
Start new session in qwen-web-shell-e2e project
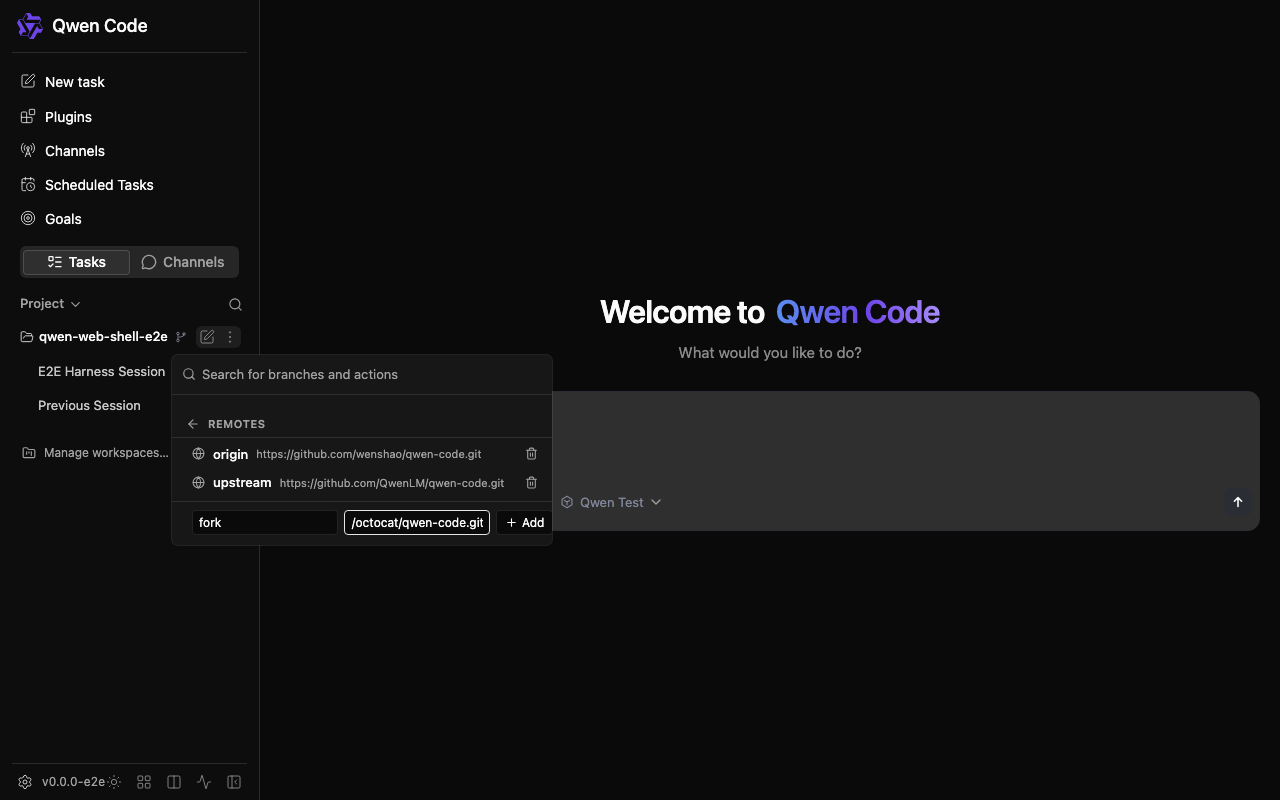[x=207, y=337]
